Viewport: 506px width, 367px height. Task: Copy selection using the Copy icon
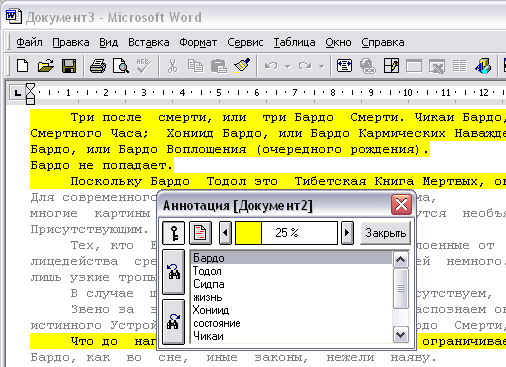[x=195, y=66]
